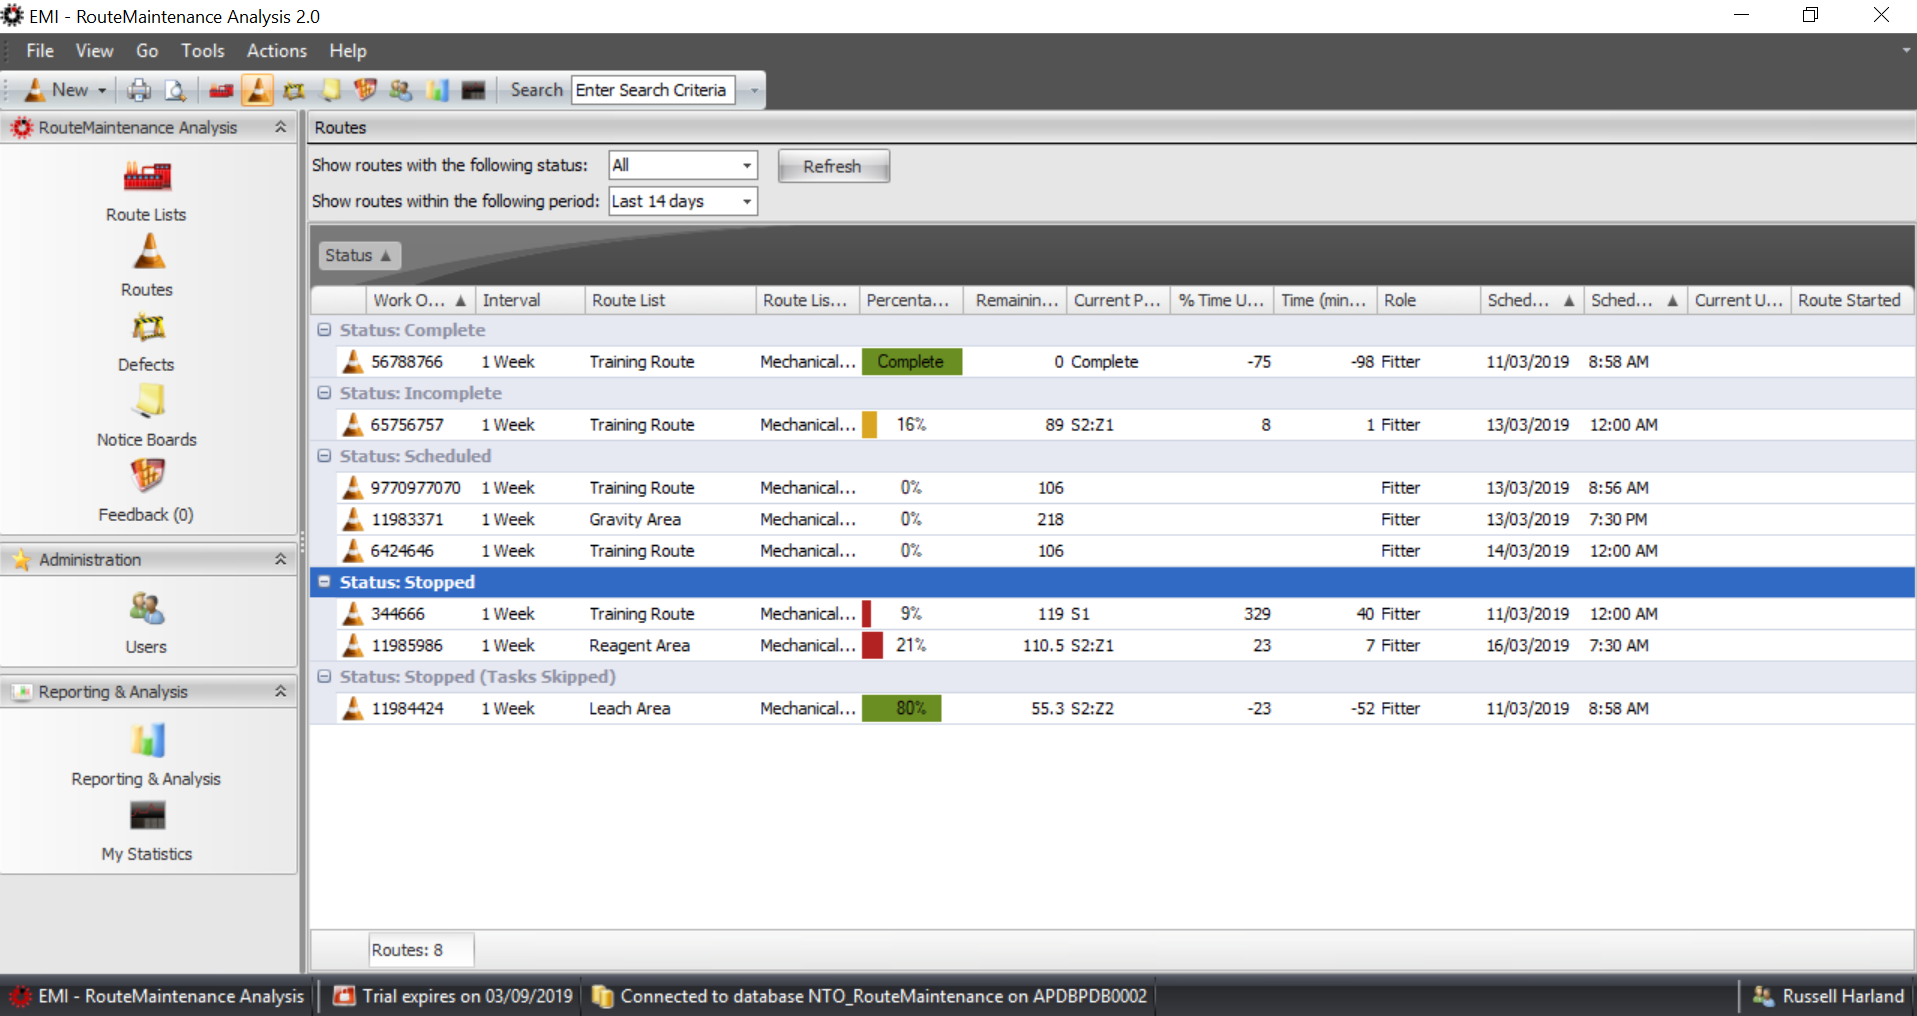Open the Help menu
This screenshot has width=1917, height=1016.
(348, 51)
